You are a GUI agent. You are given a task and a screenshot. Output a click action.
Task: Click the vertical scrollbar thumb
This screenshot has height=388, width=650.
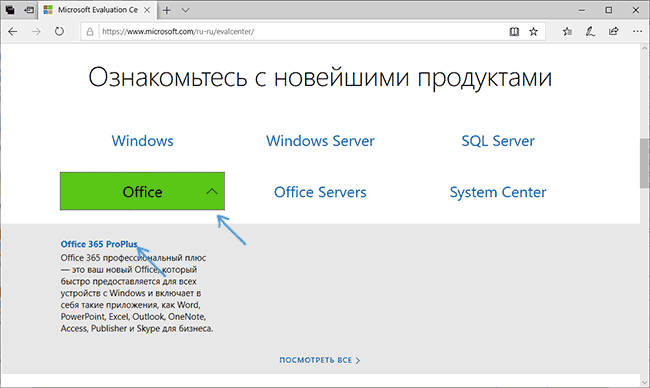pyautogui.click(x=645, y=163)
